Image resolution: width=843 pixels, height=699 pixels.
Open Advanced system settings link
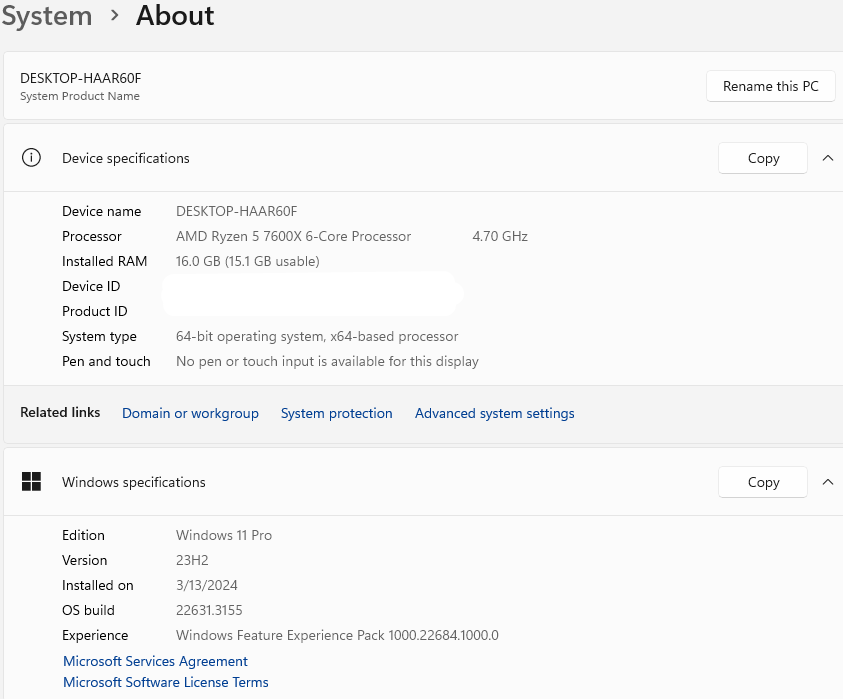pyautogui.click(x=495, y=413)
